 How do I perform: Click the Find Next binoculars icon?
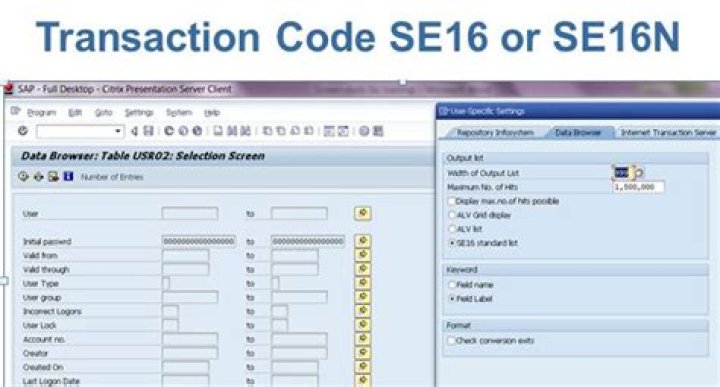[x=246, y=131]
